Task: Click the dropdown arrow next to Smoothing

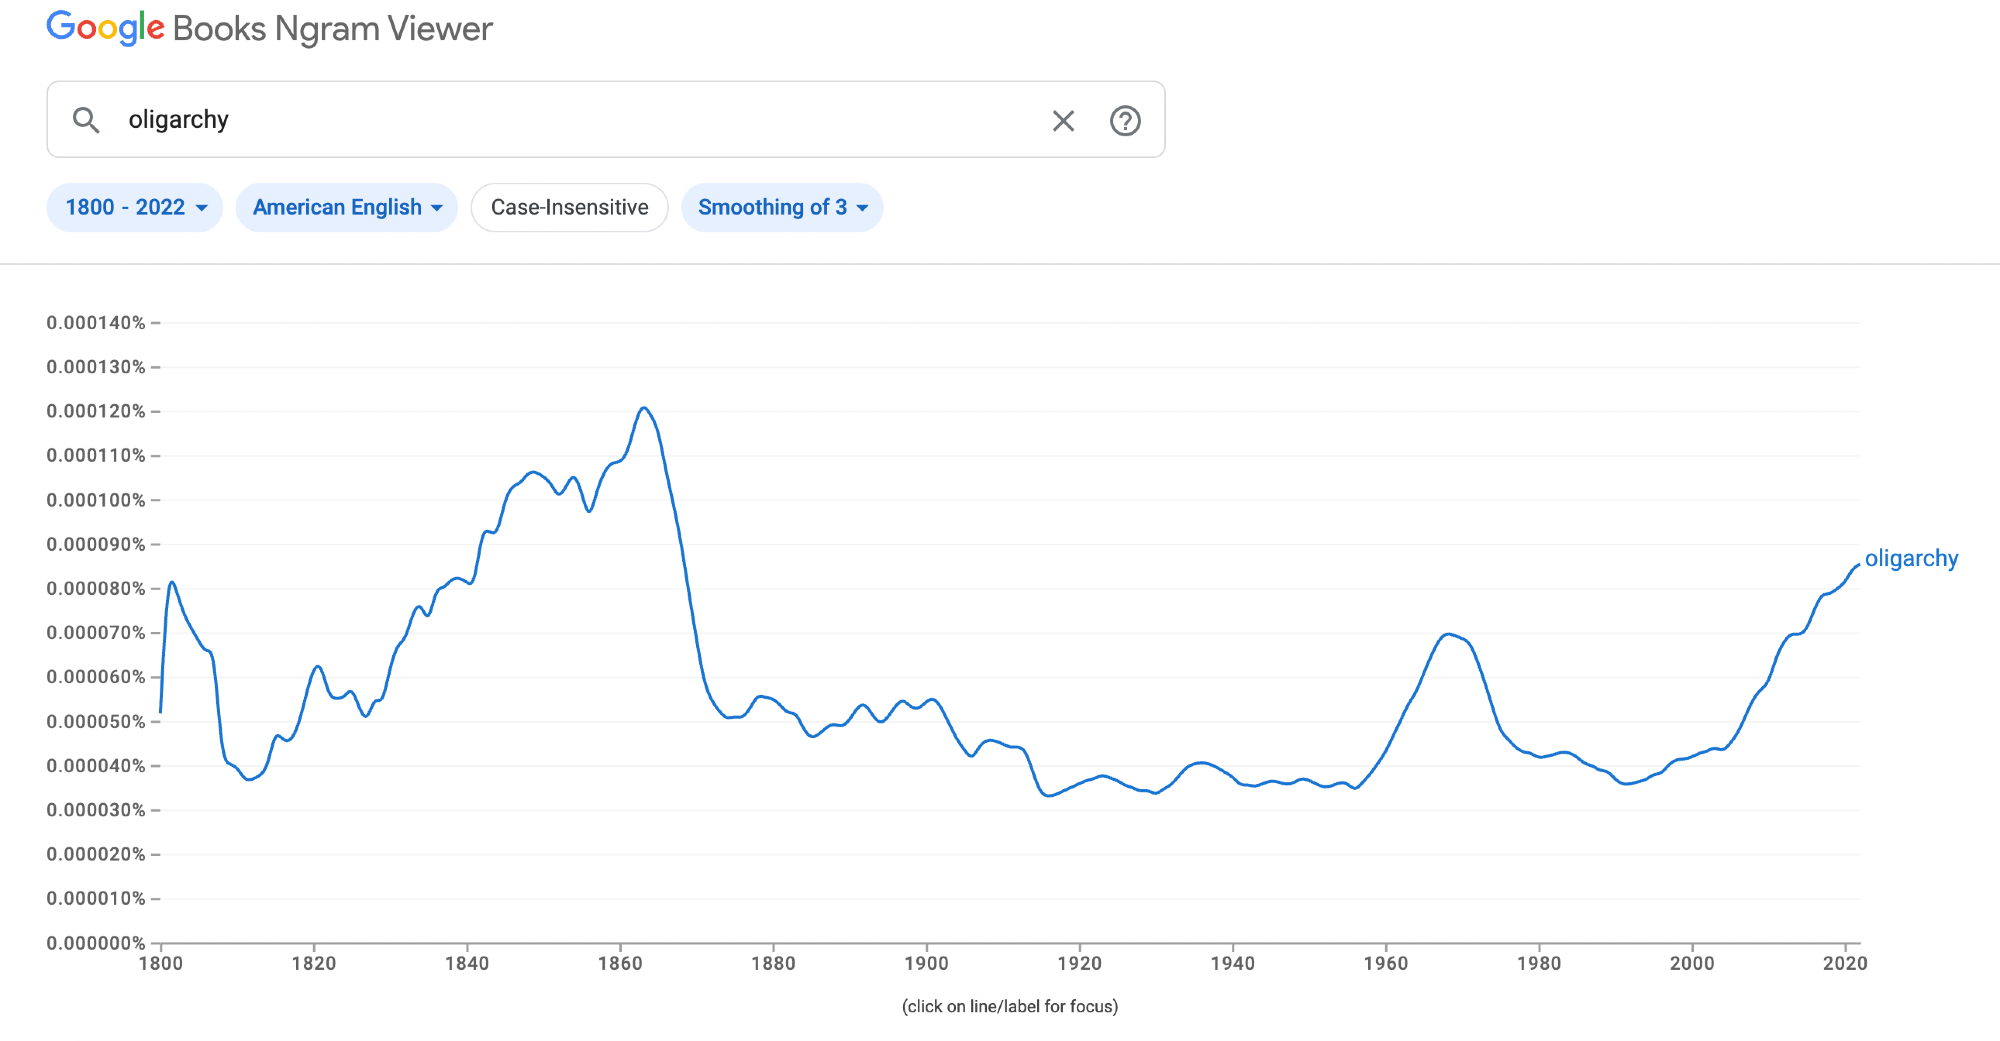Action: [x=862, y=208]
